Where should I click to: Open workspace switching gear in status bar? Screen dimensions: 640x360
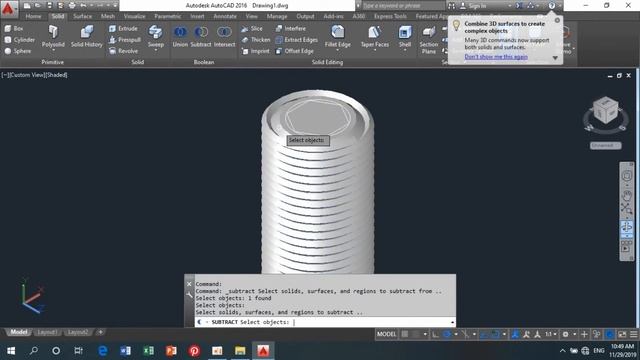[565, 334]
